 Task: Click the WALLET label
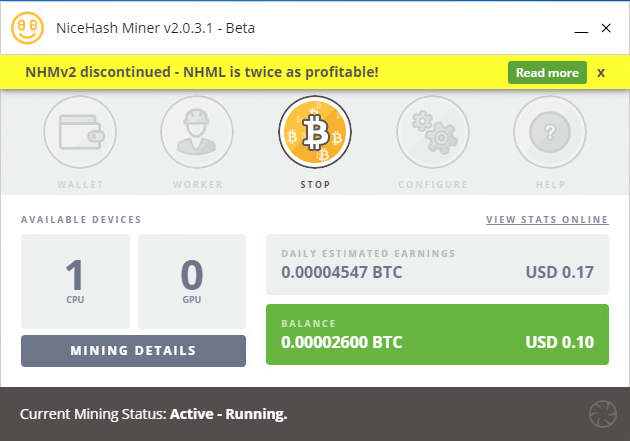point(80,185)
